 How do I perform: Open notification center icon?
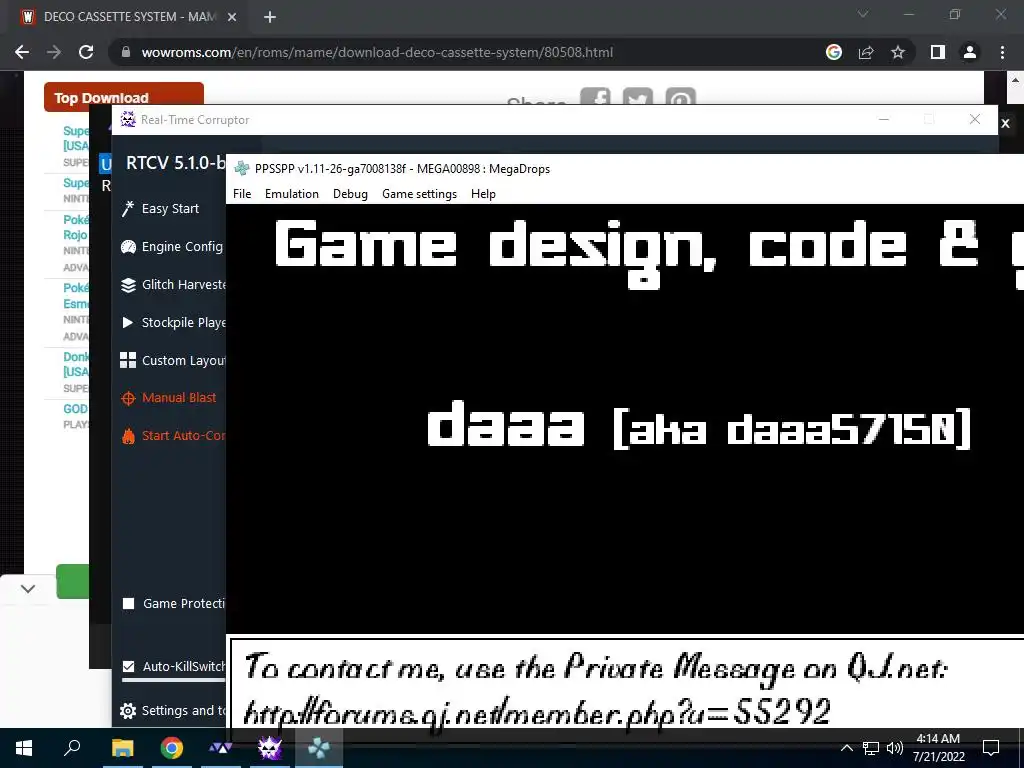pos(991,748)
